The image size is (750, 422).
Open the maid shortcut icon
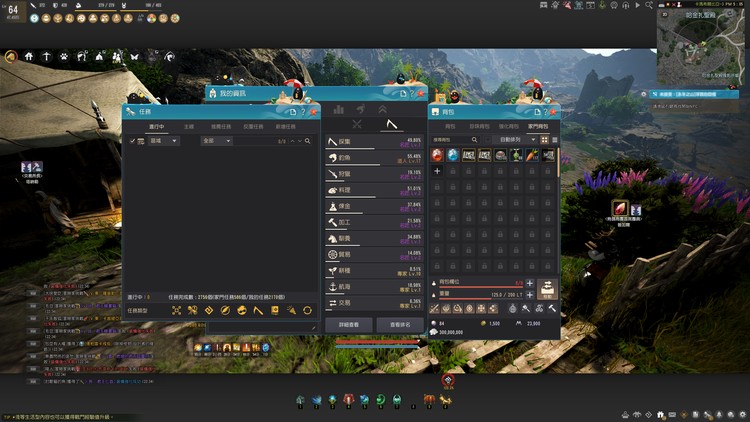point(117,57)
